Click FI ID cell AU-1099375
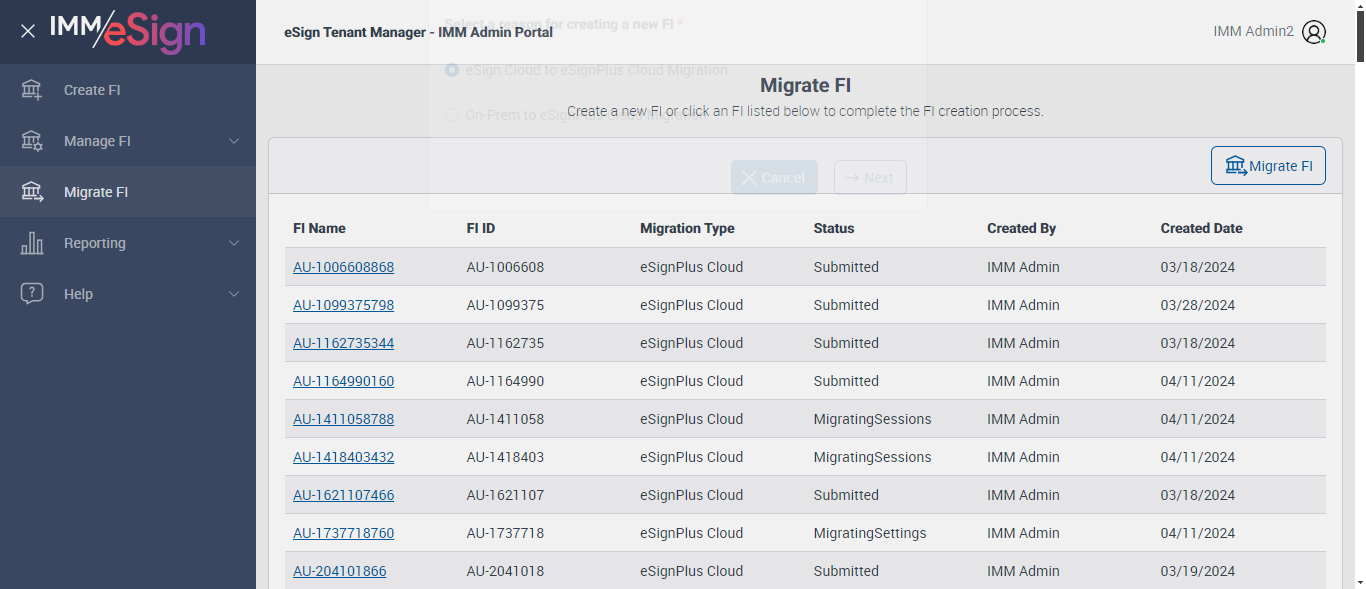This screenshot has width=1366, height=589. click(505, 305)
